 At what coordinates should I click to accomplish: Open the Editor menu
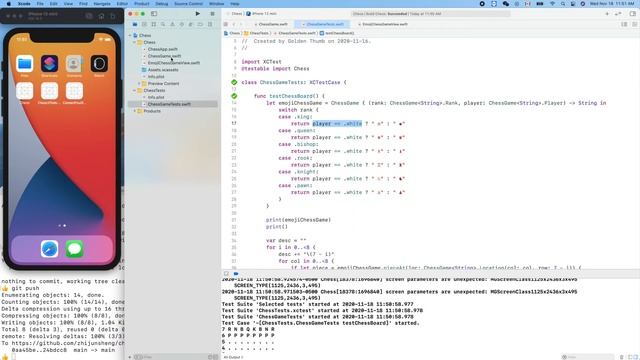pos(122,4)
